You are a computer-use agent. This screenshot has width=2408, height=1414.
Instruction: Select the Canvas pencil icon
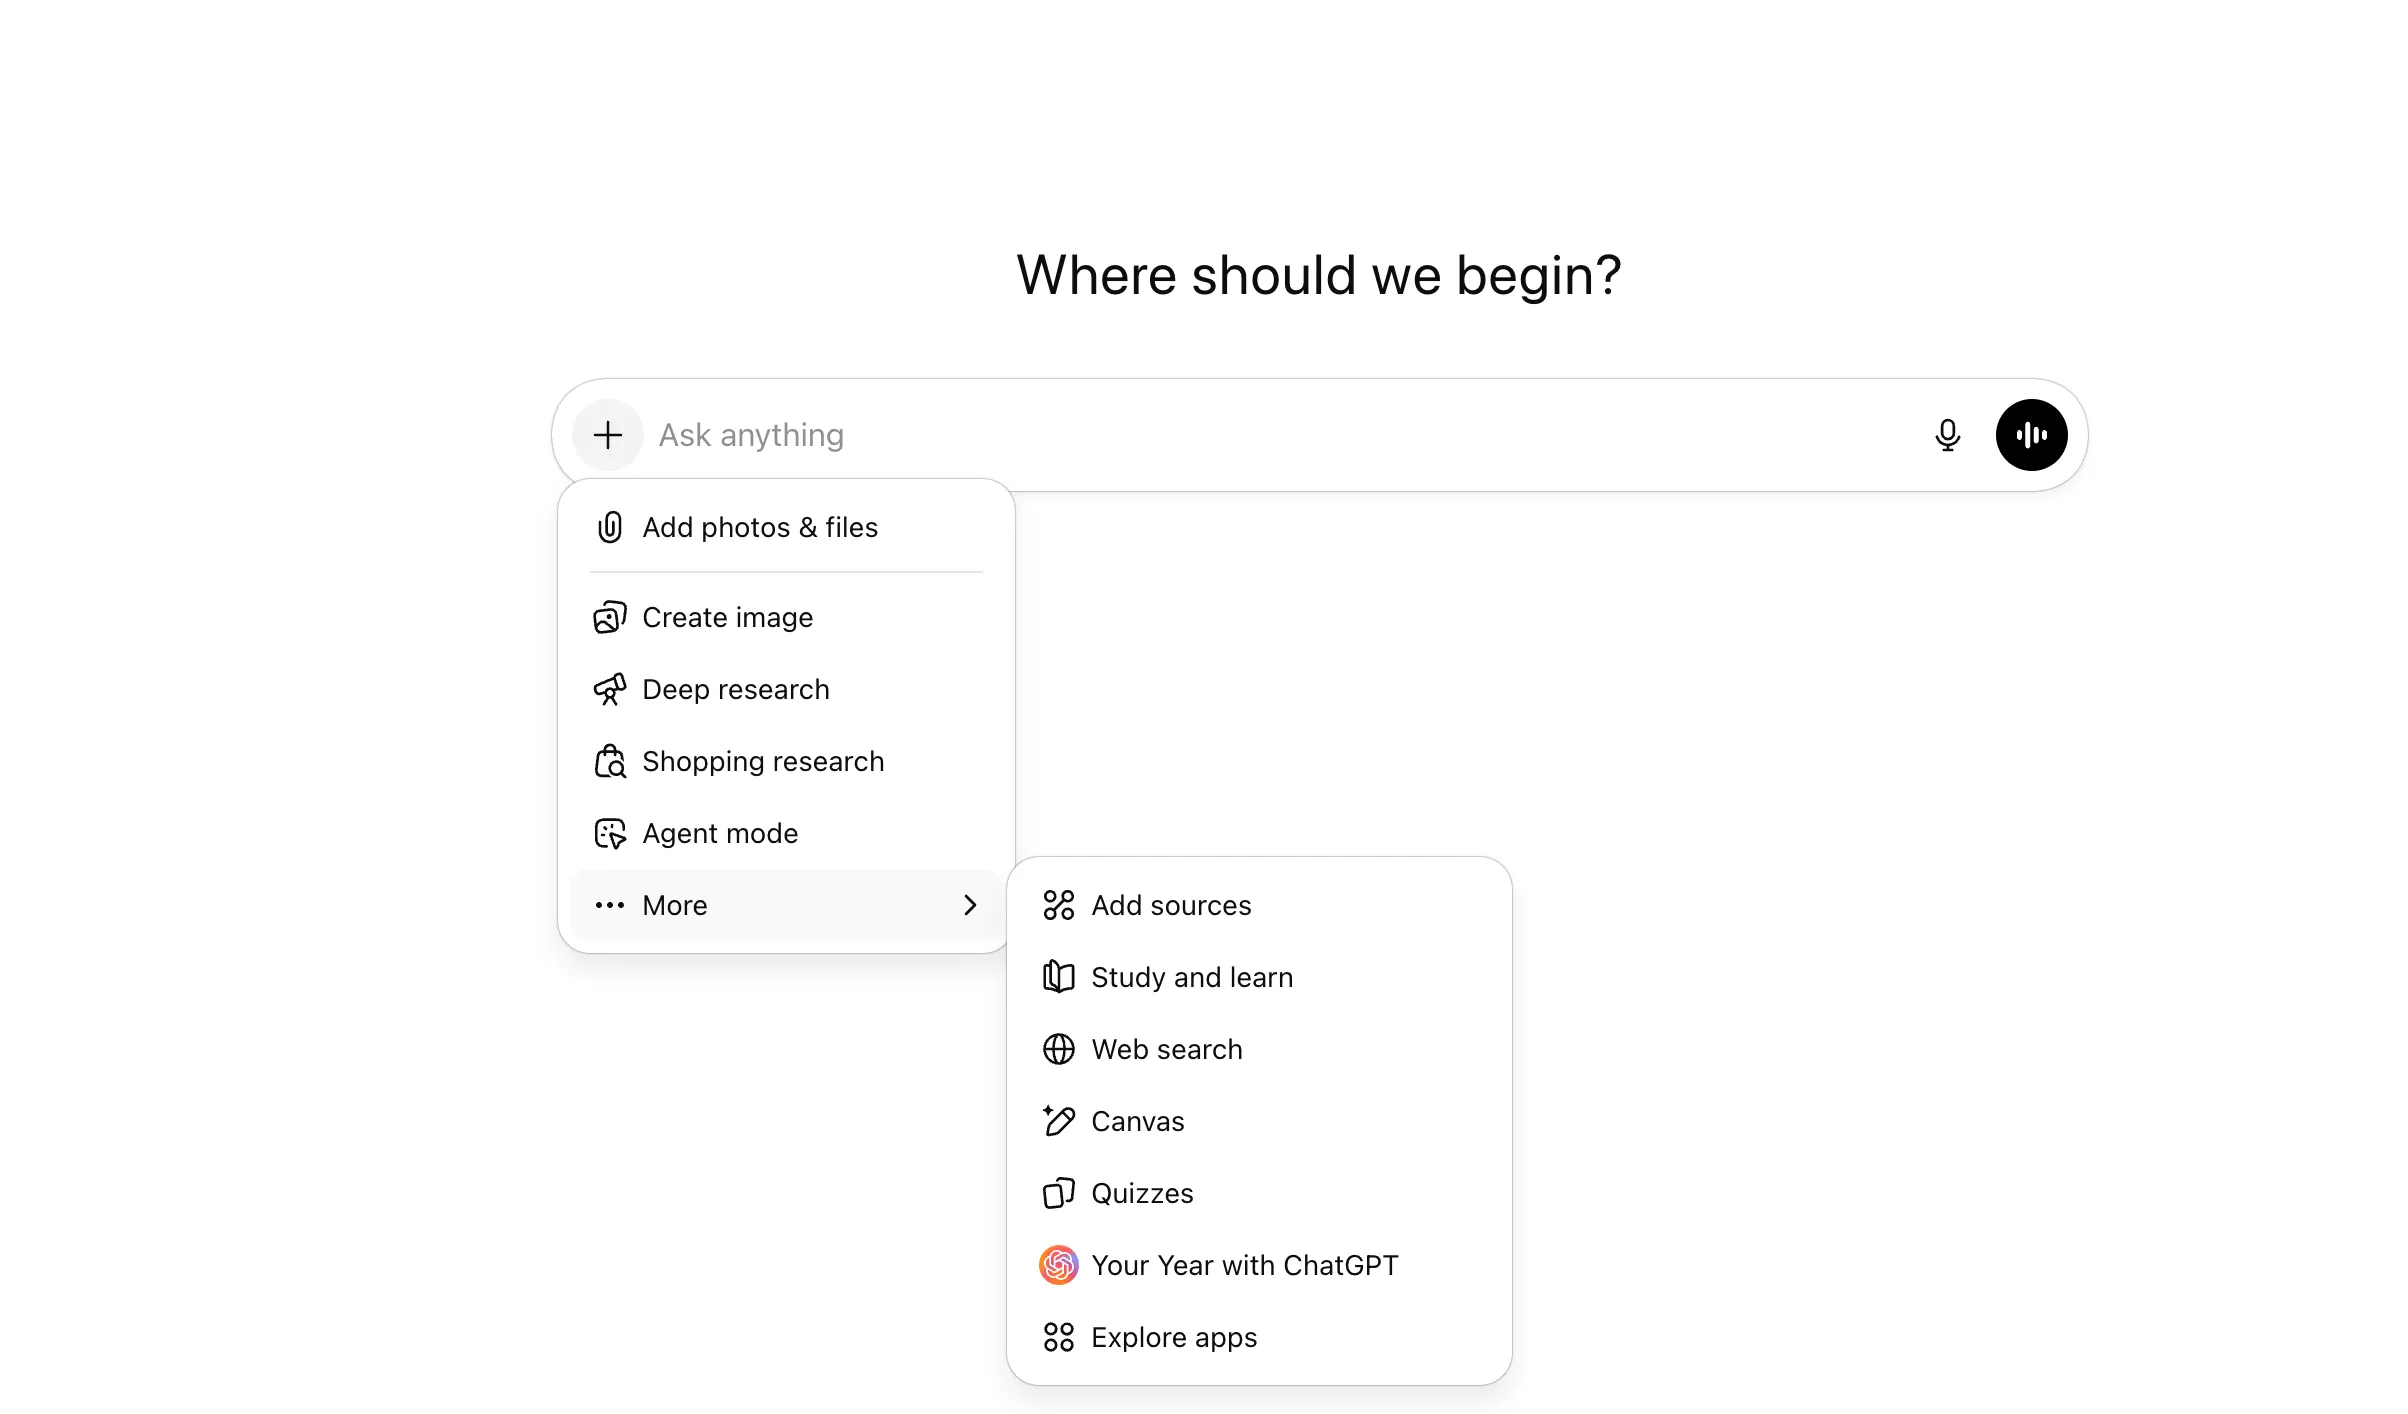point(1057,1121)
